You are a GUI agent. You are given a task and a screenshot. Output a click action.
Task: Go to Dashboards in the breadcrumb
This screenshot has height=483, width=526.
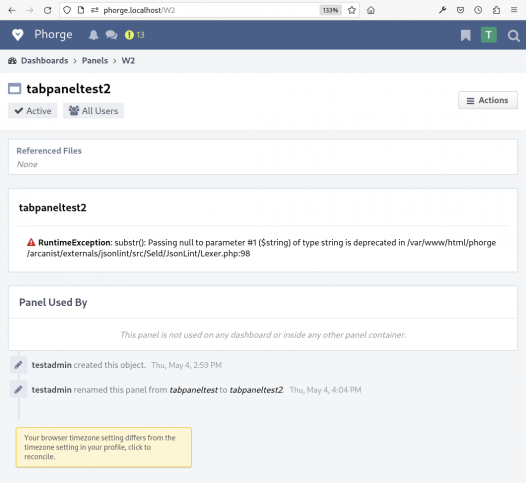click(44, 61)
